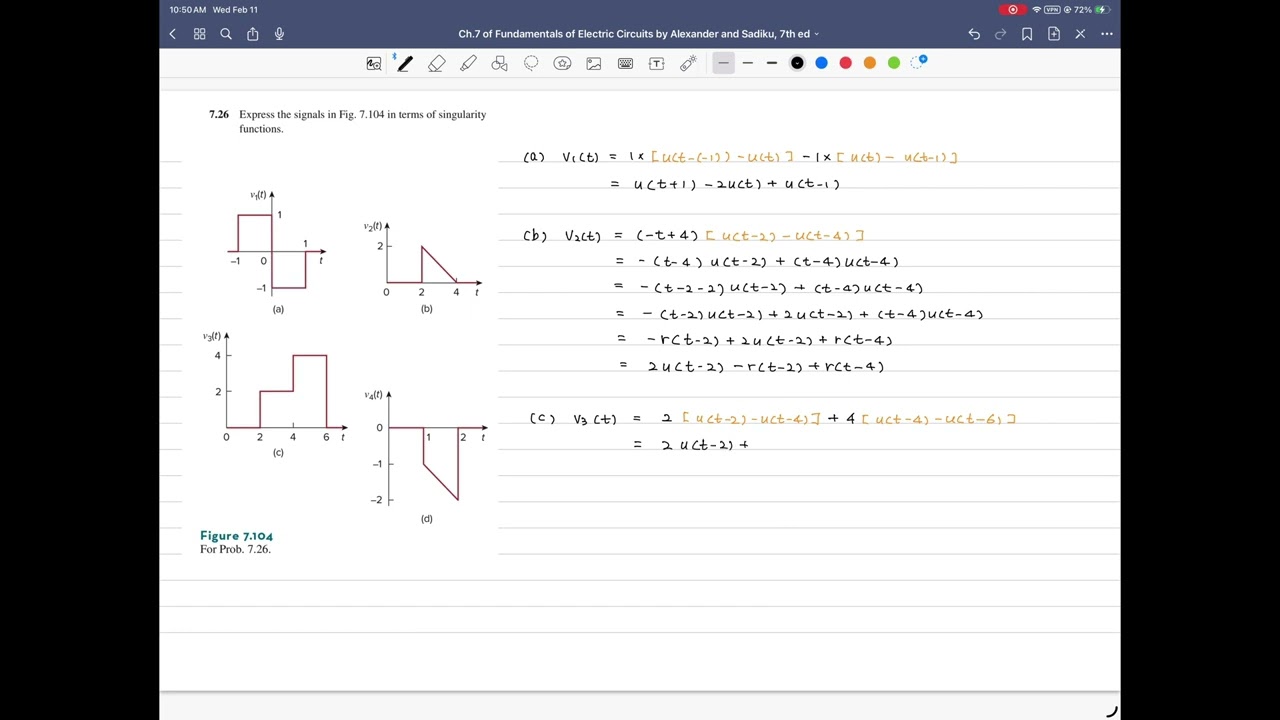This screenshot has width=1280, height=720.
Task: Start audio recording with microphone icon
Action: click(279, 34)
